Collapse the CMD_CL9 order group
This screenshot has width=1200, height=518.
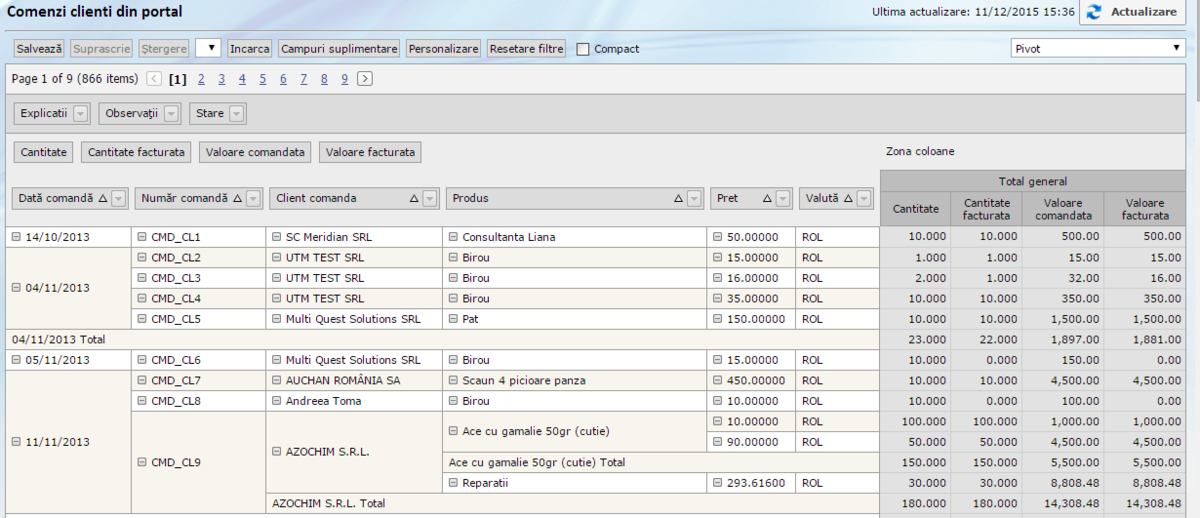tap(141, 462)
